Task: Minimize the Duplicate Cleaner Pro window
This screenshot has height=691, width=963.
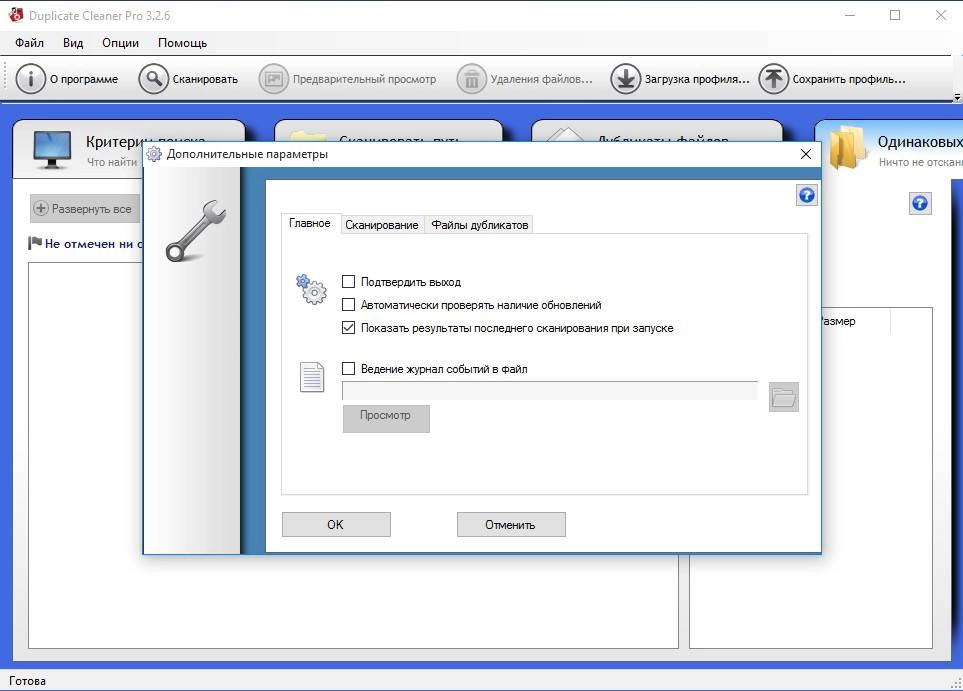Action: click(x=850, y=15)
